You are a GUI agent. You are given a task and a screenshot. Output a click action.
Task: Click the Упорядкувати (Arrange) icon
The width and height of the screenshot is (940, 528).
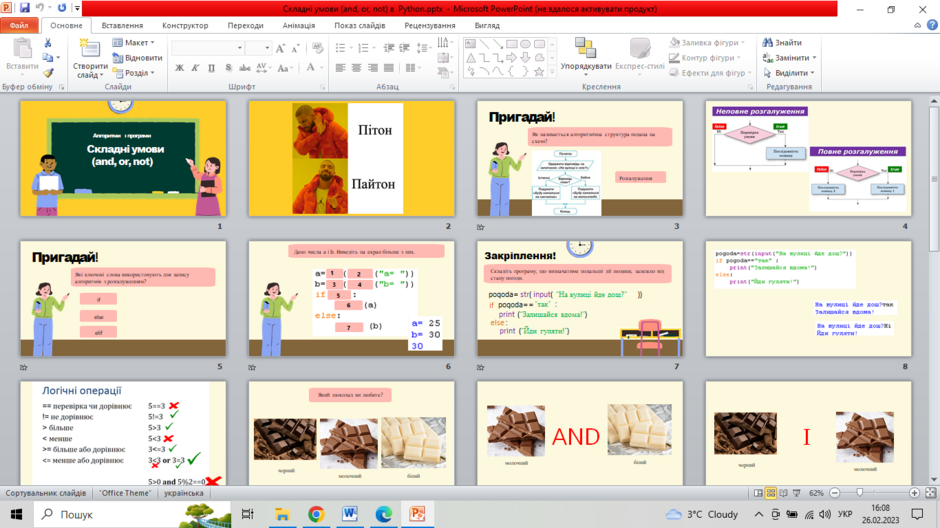(585, 49)
